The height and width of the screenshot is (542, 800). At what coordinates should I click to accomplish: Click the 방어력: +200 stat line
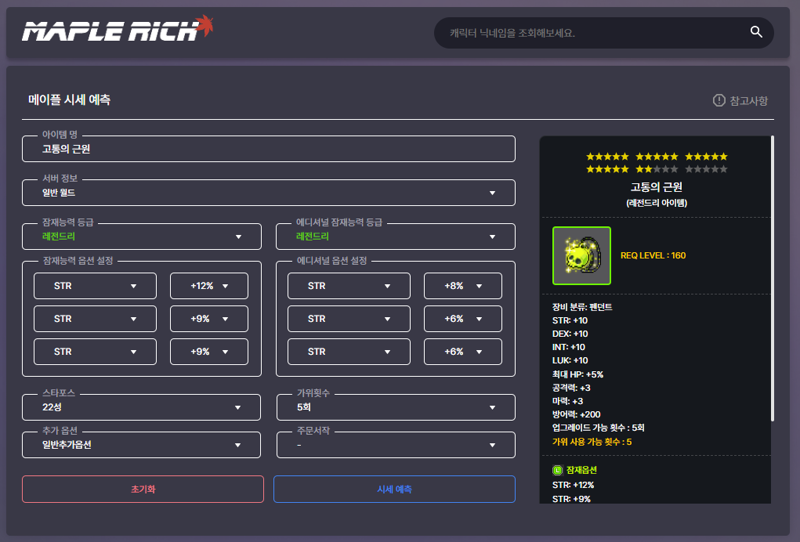click(x=576, y=414)
